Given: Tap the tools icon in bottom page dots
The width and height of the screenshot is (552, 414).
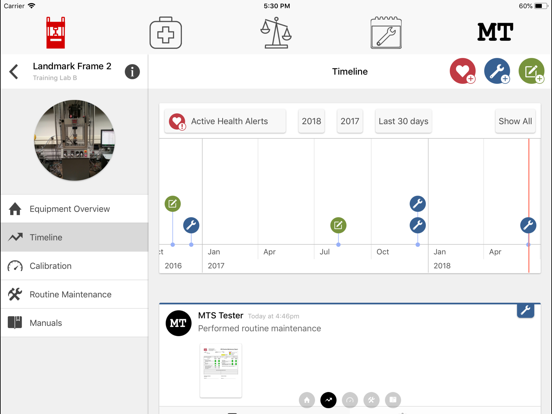Looking at the screenshot, I should [x=371, y=400].
